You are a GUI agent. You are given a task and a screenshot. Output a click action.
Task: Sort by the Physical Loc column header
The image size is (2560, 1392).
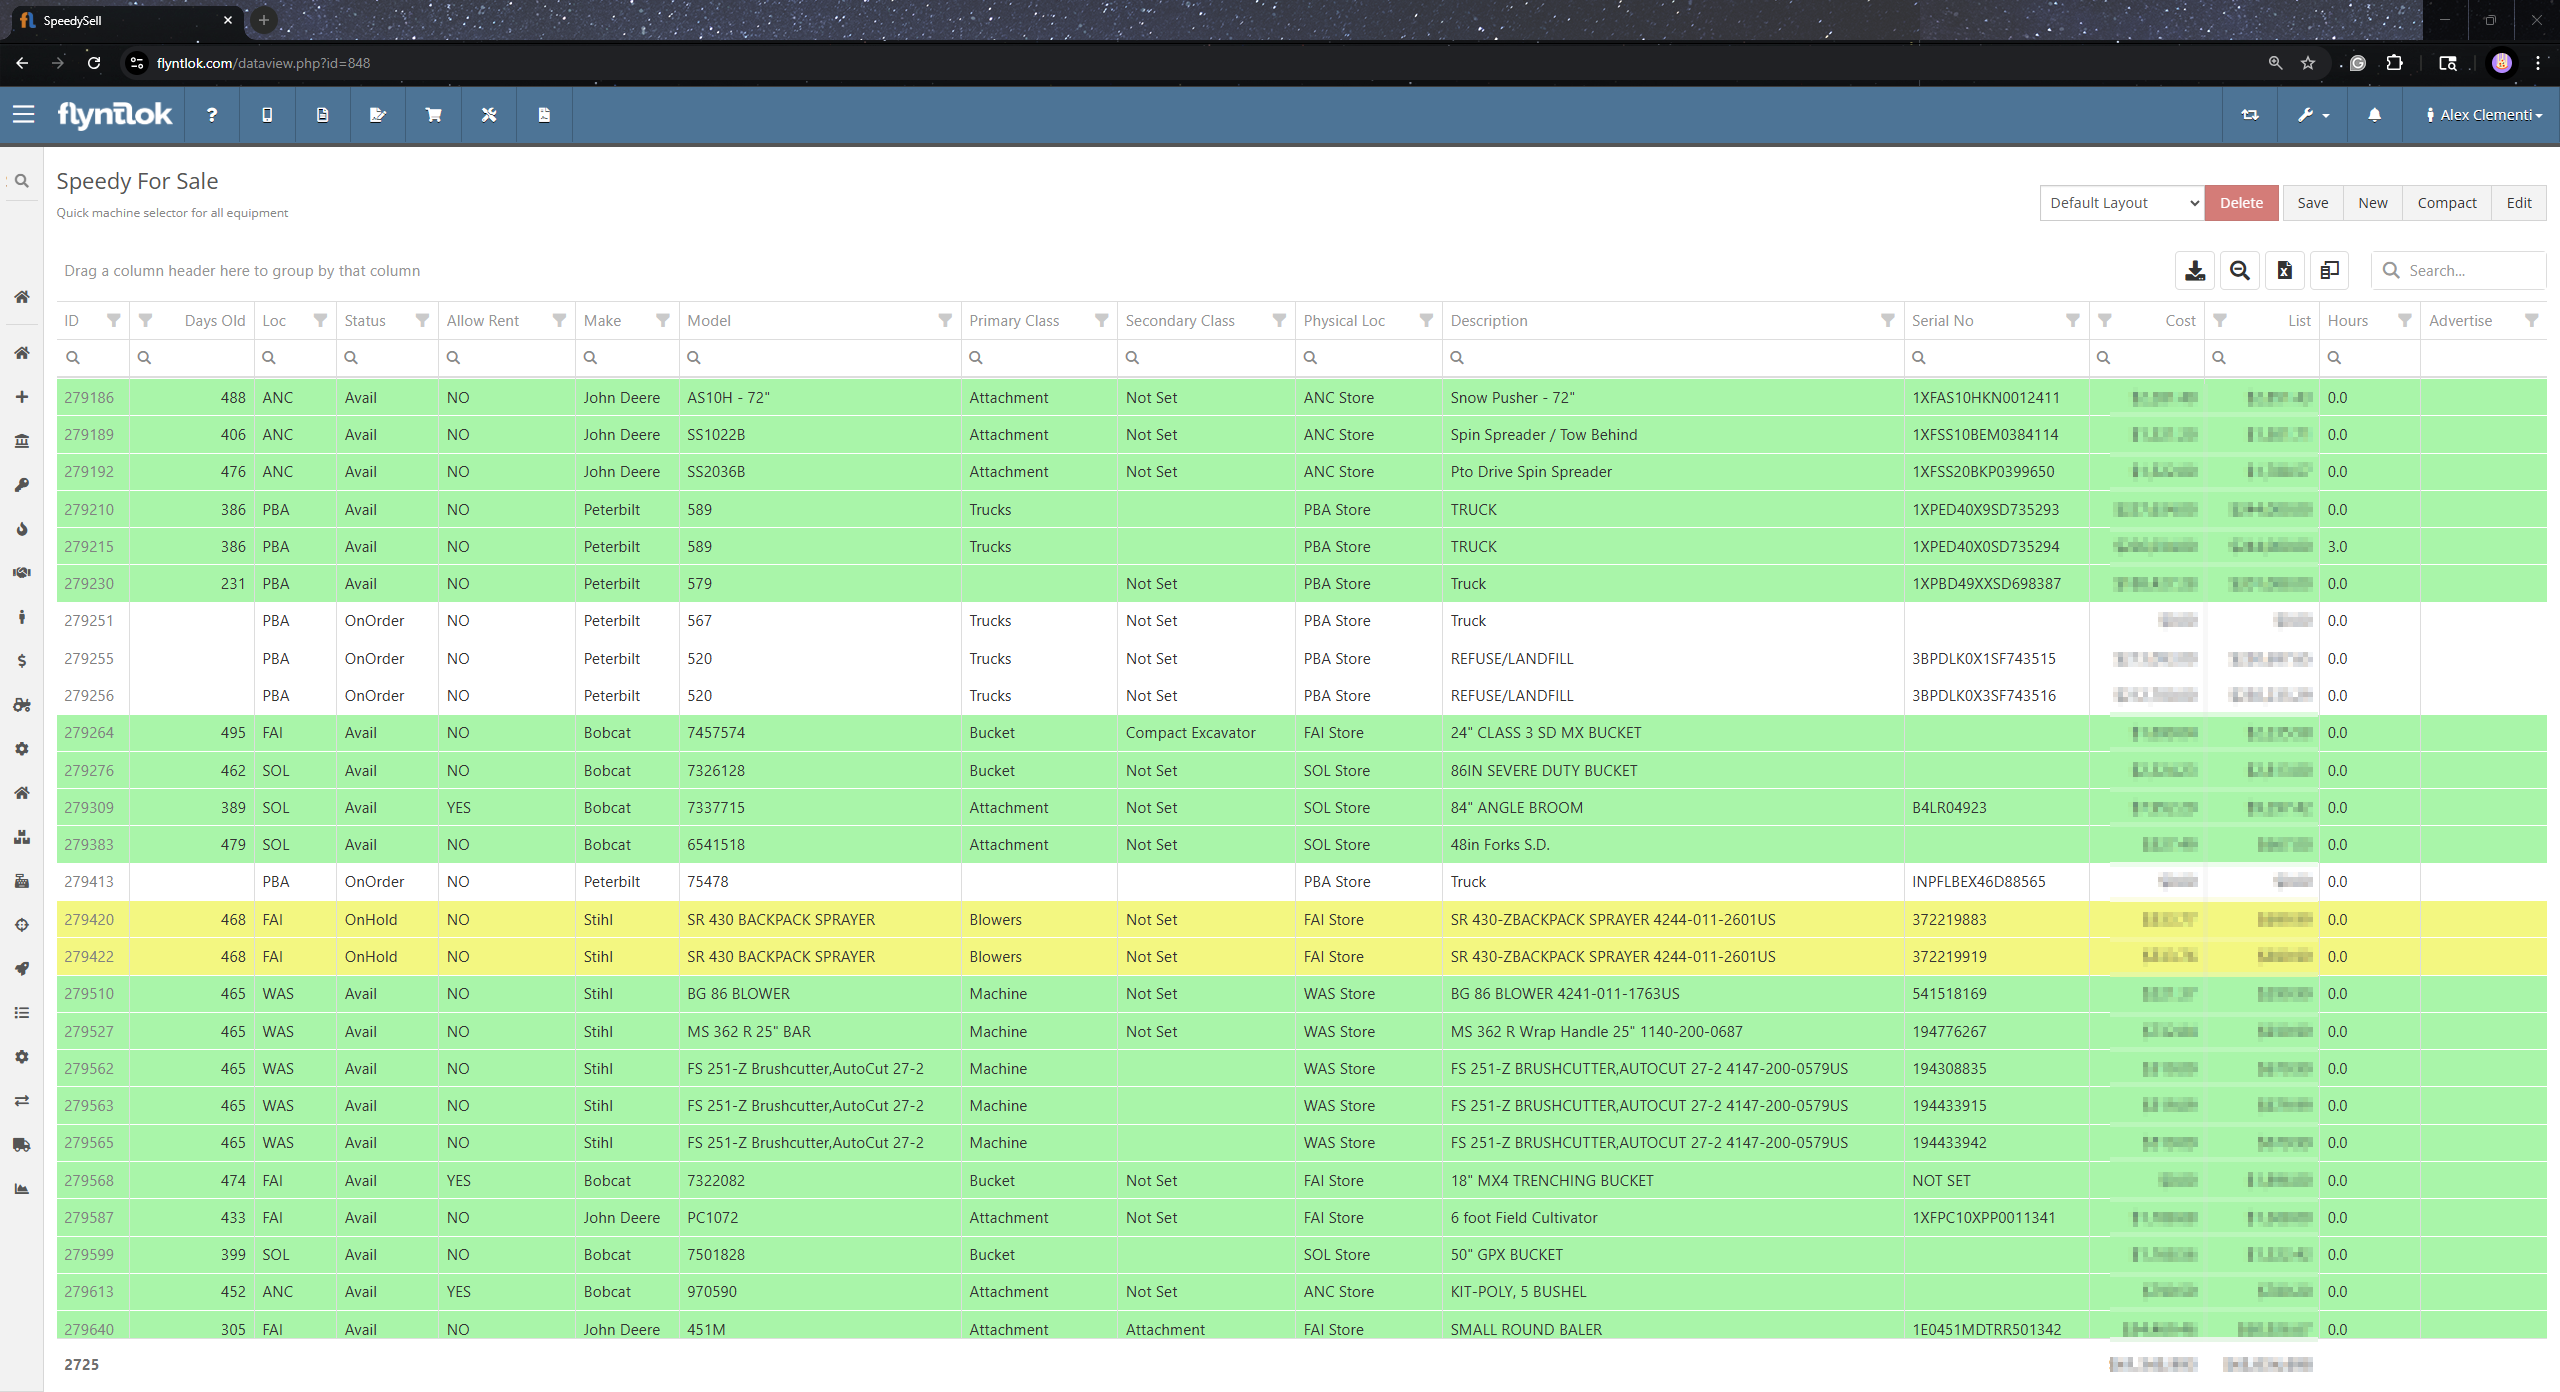click(x=1344, y=320)
